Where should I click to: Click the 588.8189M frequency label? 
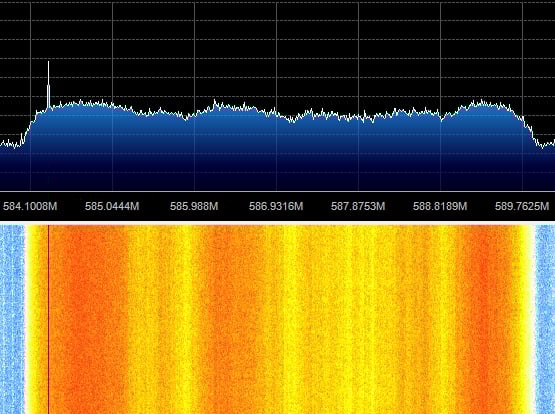[x=440, y=206]
